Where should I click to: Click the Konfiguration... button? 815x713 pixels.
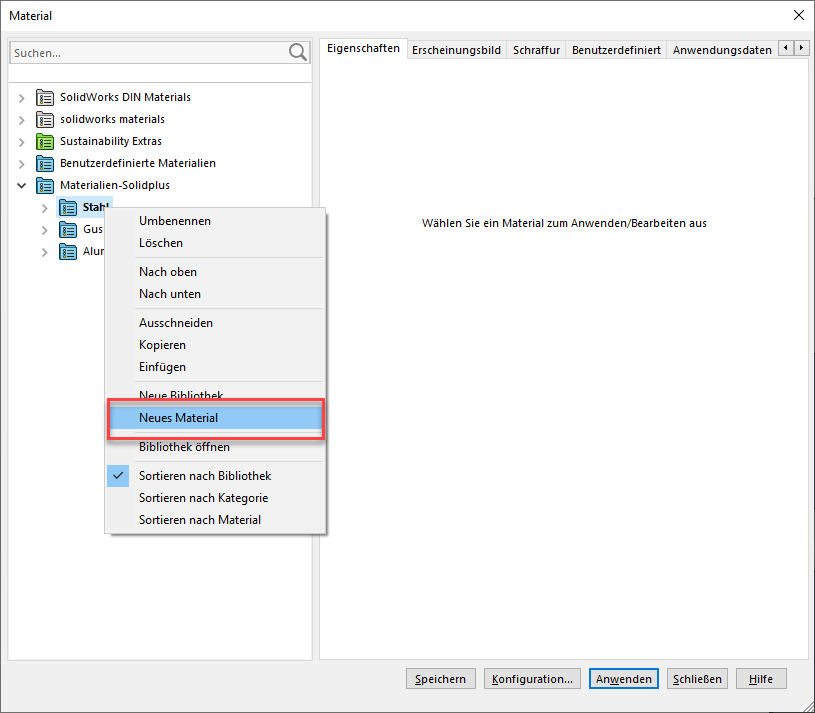point(532,679)
